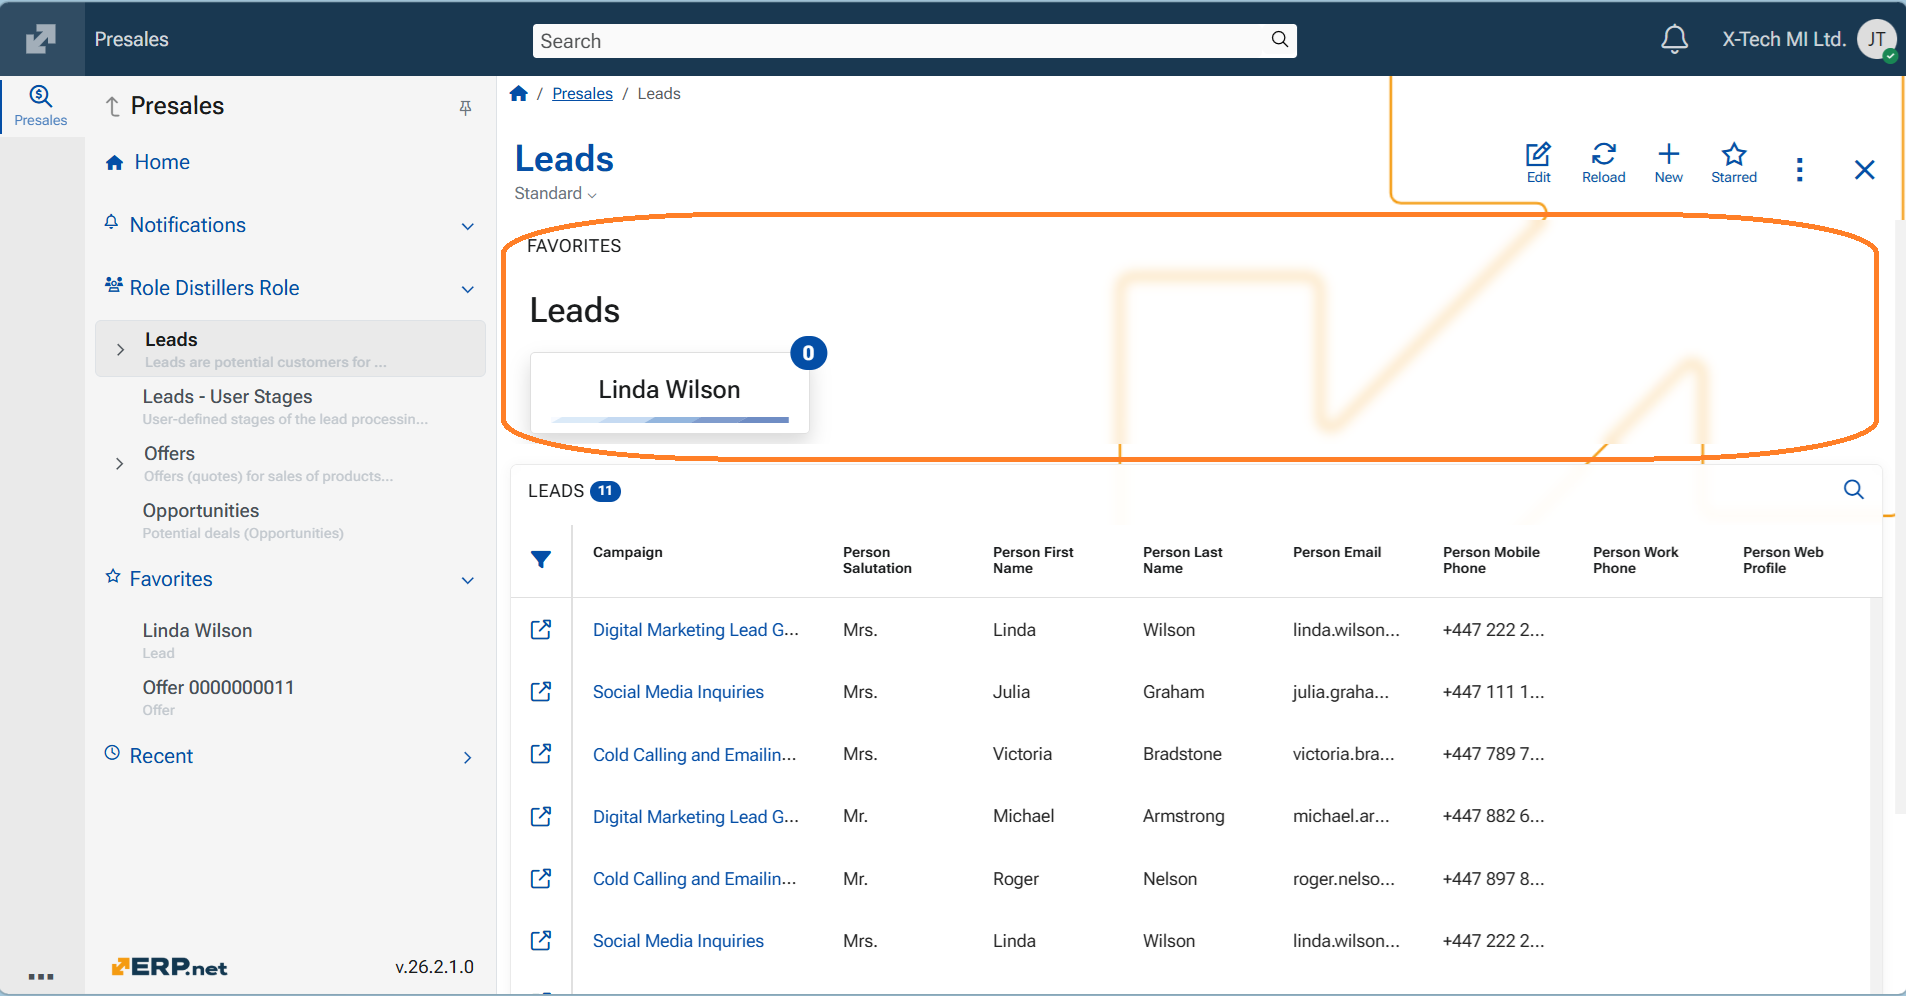Image resolution: width=1906 pixels, height=996 pixels.
Task: Reload the Leads list
Action: [x=1603, y=162]
